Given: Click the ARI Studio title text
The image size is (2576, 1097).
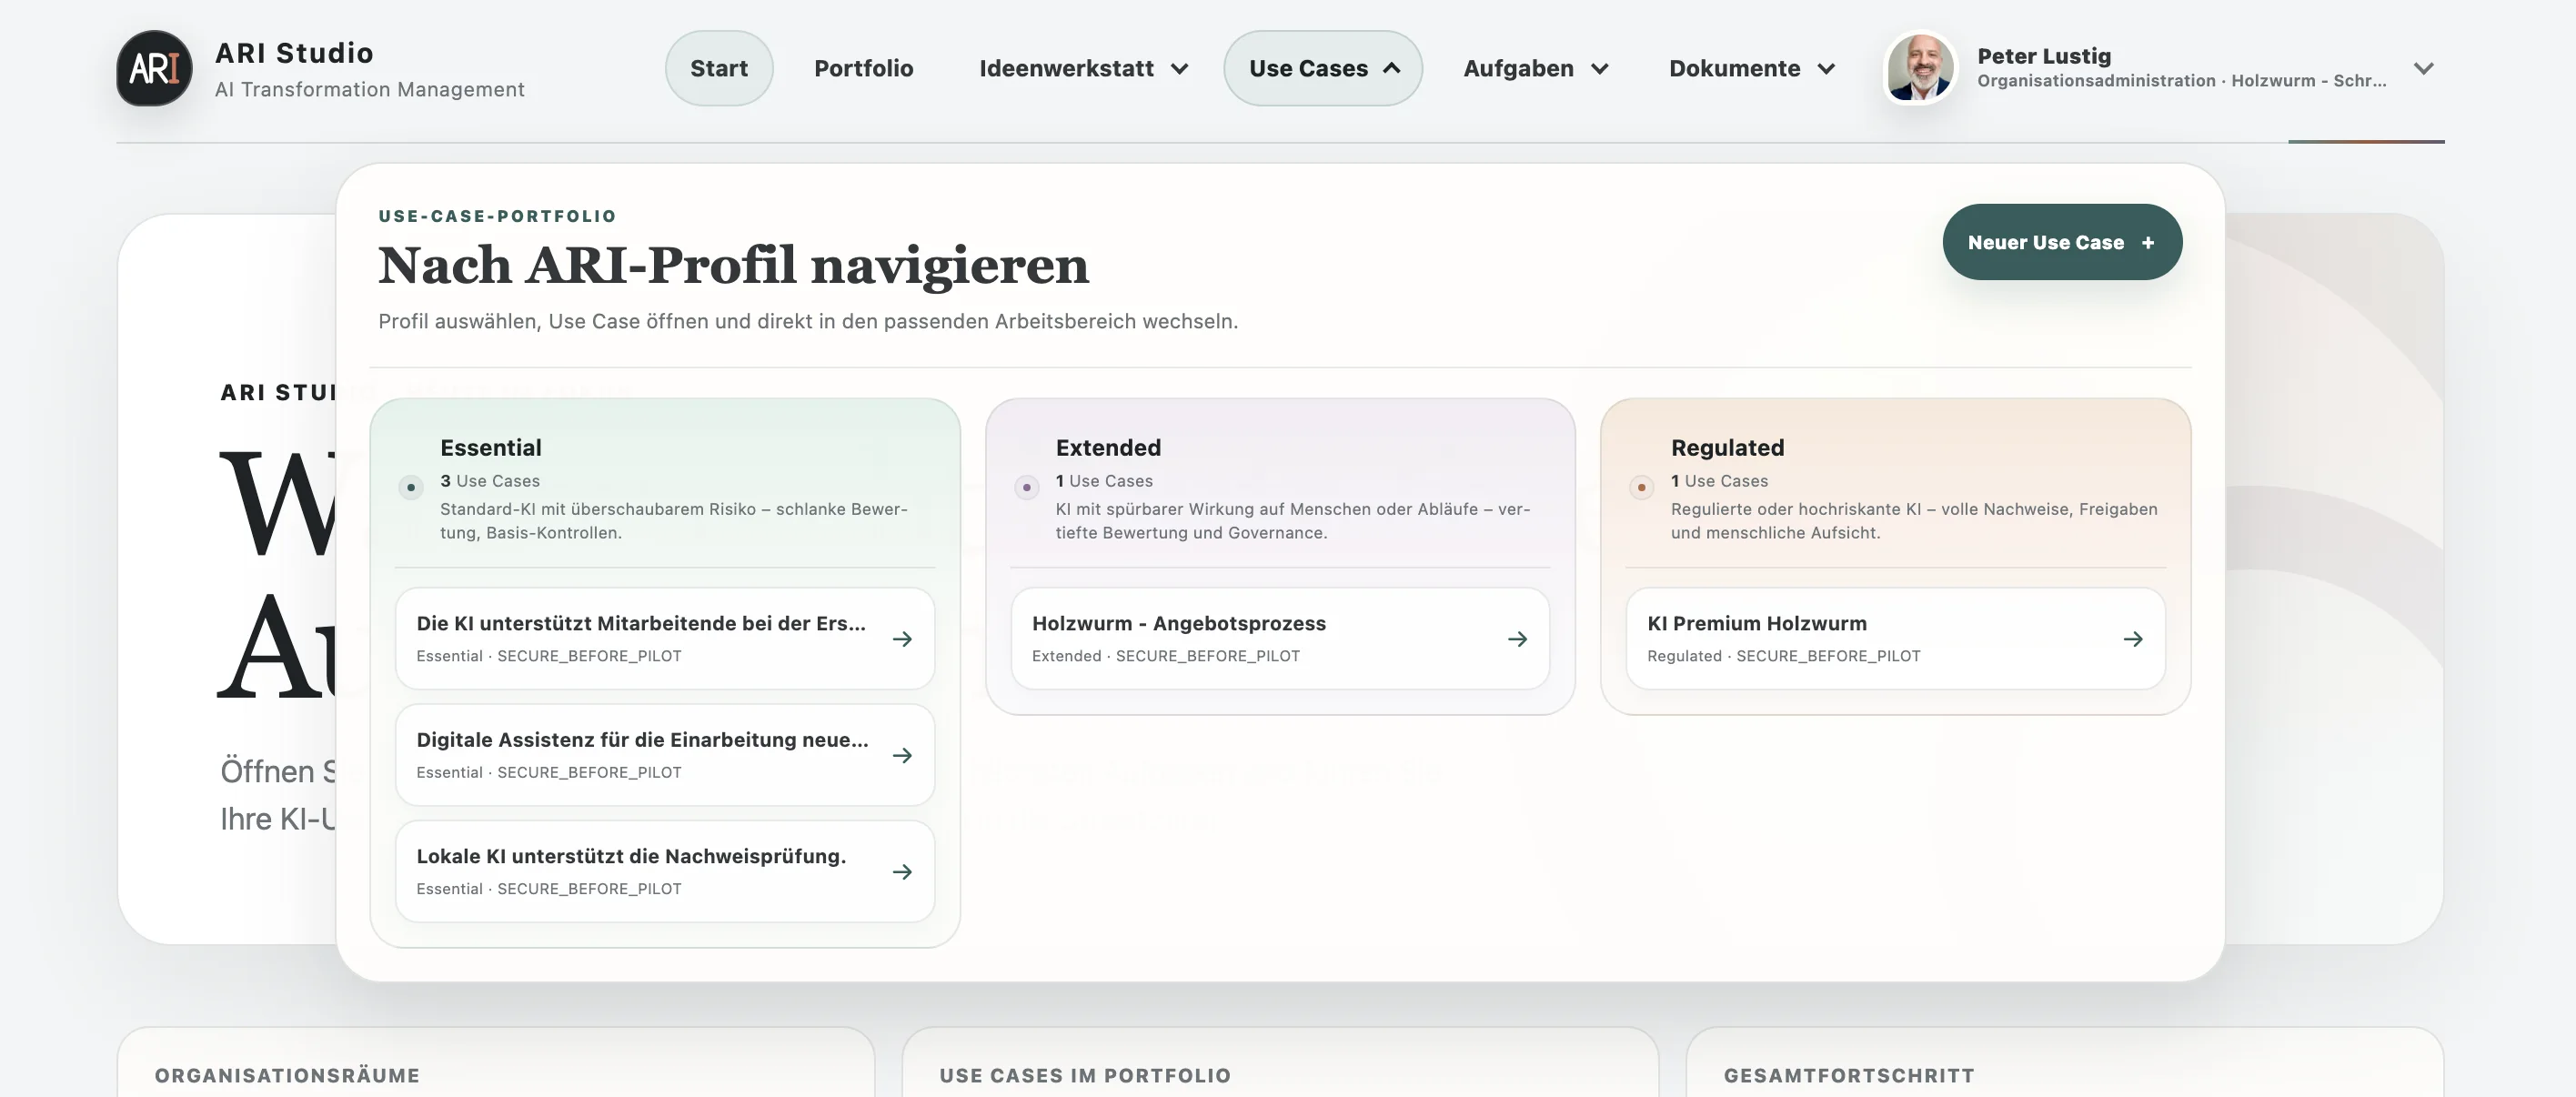Looking at the screenshot, I should point(294,52).
